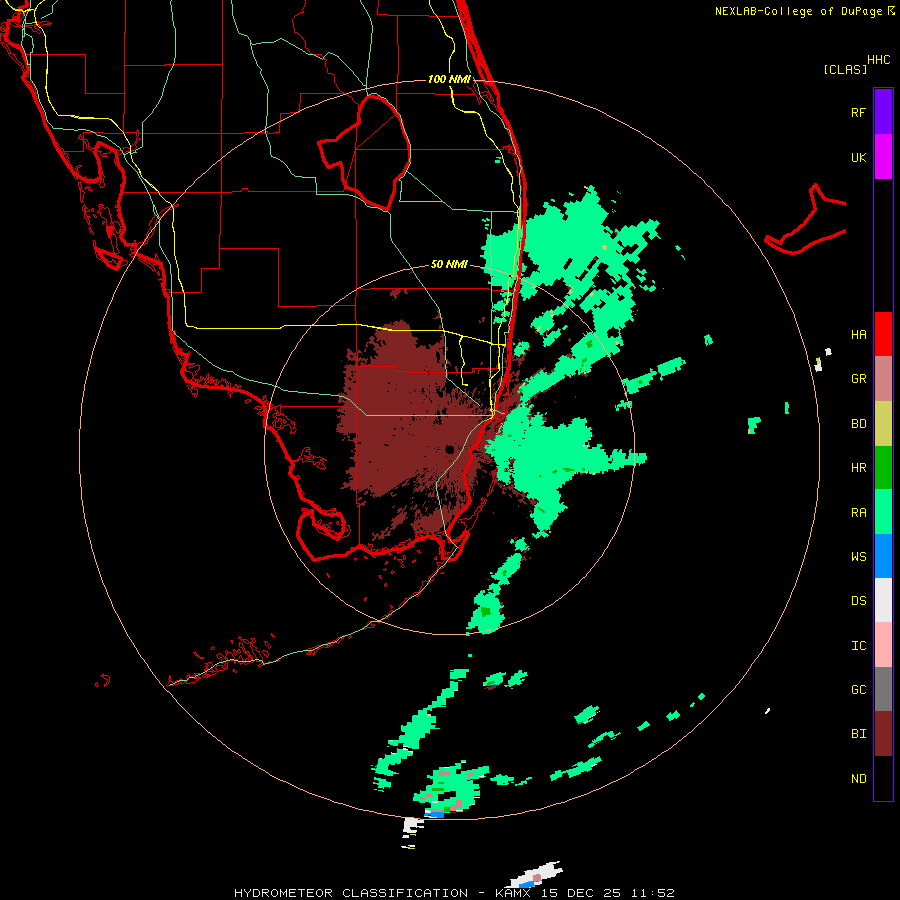Click the GC gray legend swatch
This screenshot has width=900, height=900.
click(x=883, y=689)
